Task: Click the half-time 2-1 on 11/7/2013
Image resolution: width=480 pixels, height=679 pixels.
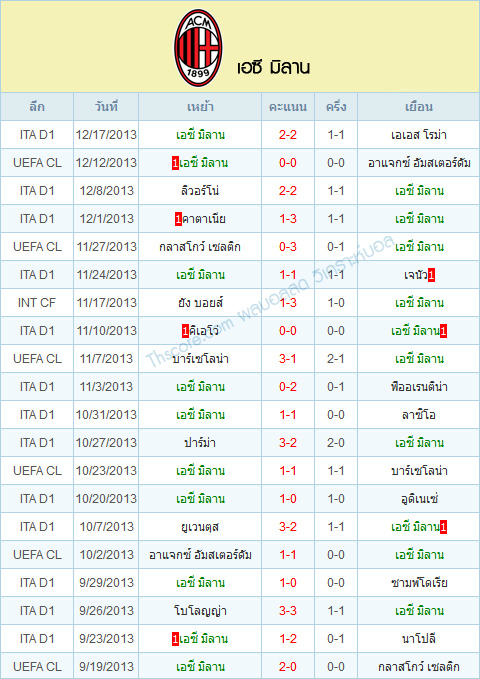Action: pos(336,359)
